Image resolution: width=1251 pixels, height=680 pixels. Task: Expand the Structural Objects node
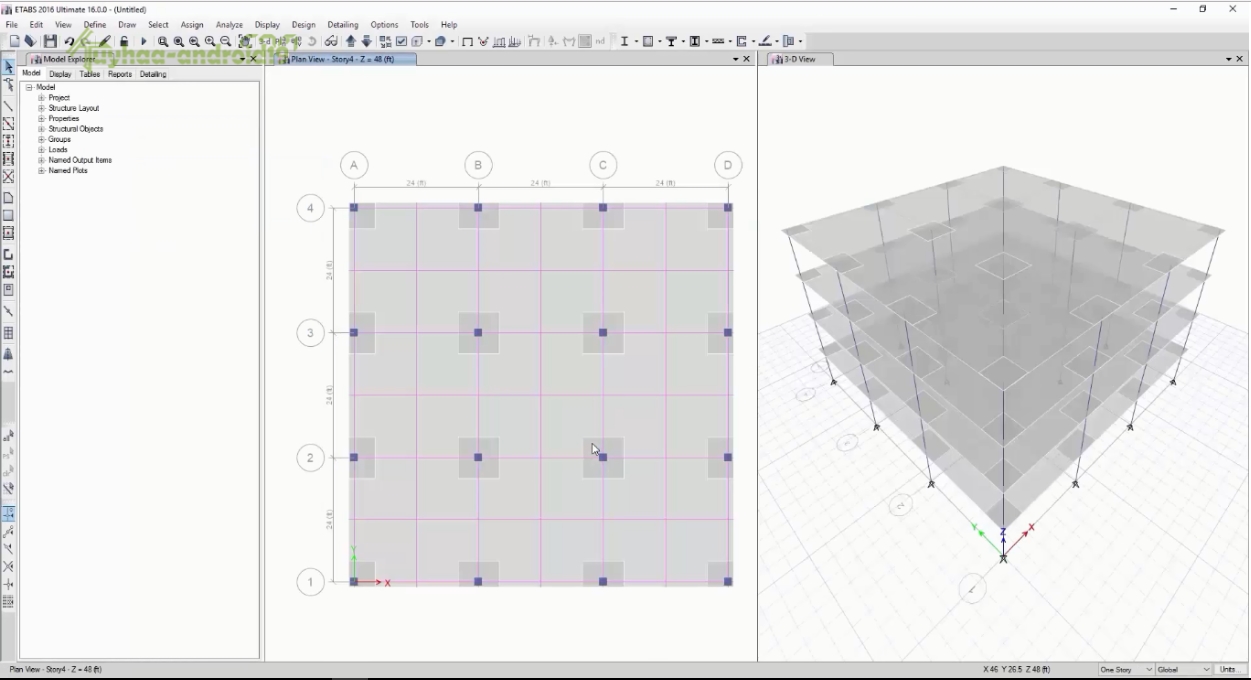tap(41, 129)
